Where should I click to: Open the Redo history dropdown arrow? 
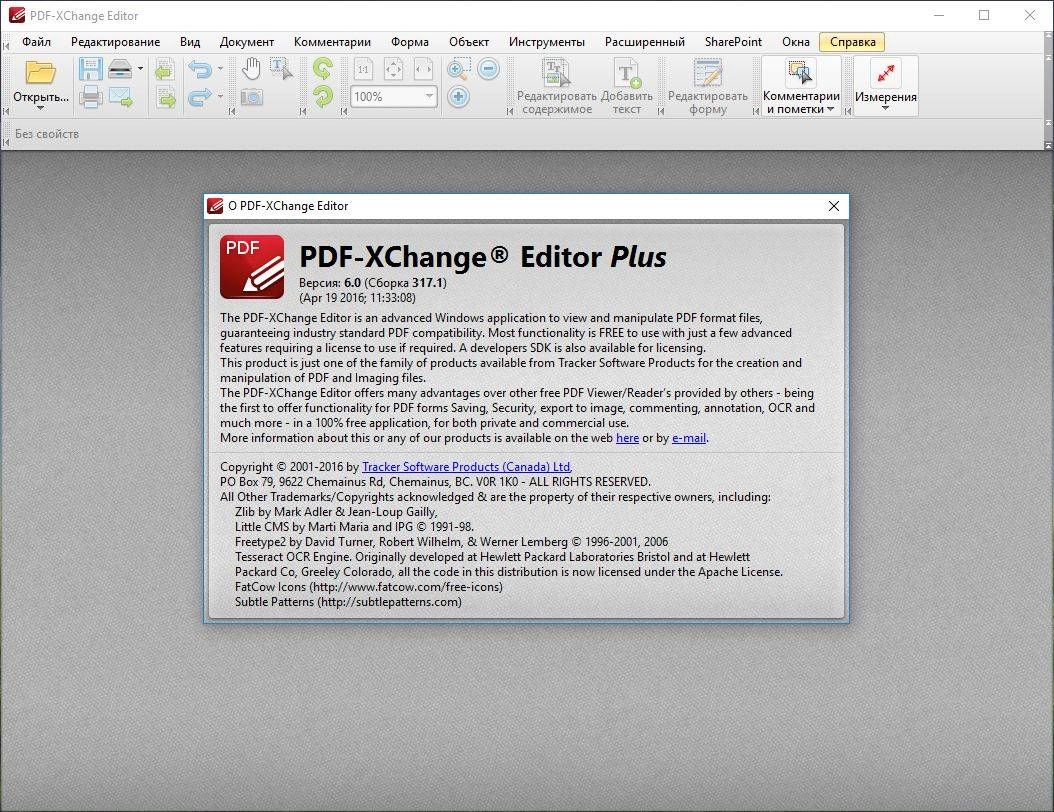(x=220, y=97)
